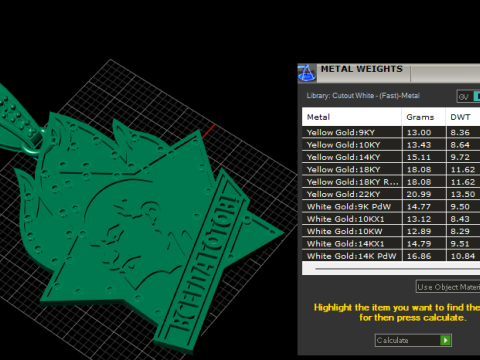This screenshot has width=480, height=360.
Task: Click the 13.00 grams value
Action: [x=419, y=132]
